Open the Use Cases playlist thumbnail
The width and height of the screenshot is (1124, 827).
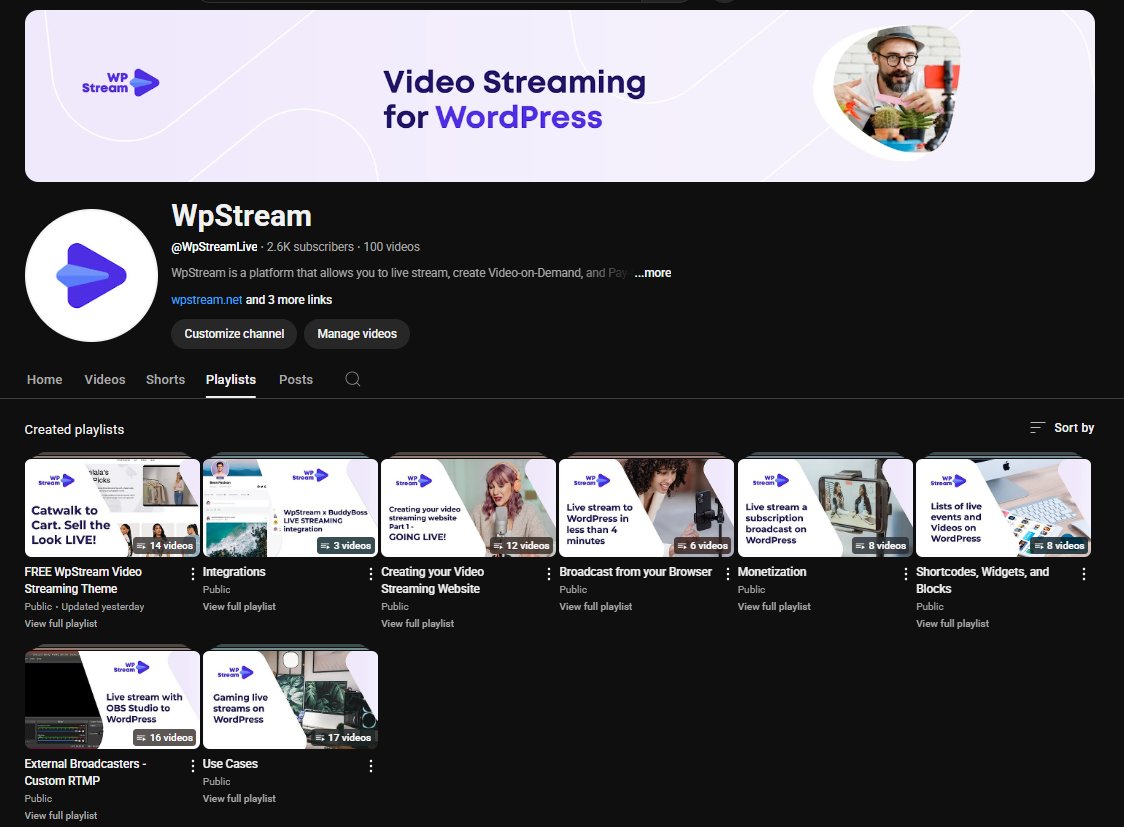click(290, 698)
